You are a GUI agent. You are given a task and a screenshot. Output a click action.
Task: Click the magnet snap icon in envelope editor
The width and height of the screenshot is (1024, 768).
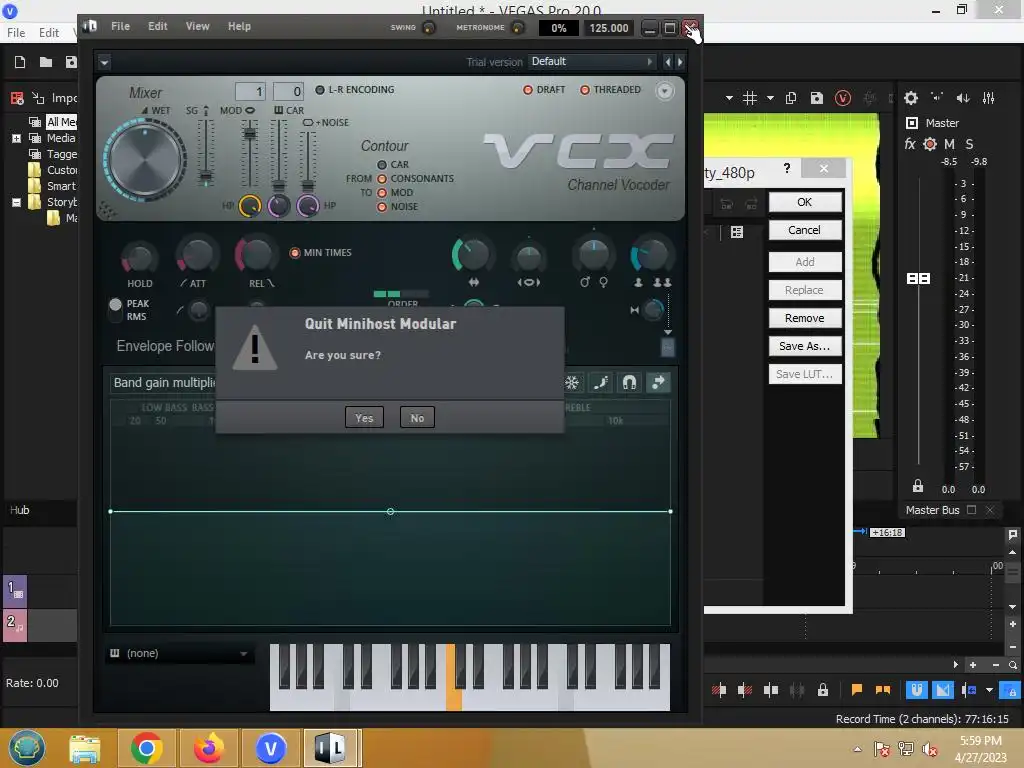point(630,383)
